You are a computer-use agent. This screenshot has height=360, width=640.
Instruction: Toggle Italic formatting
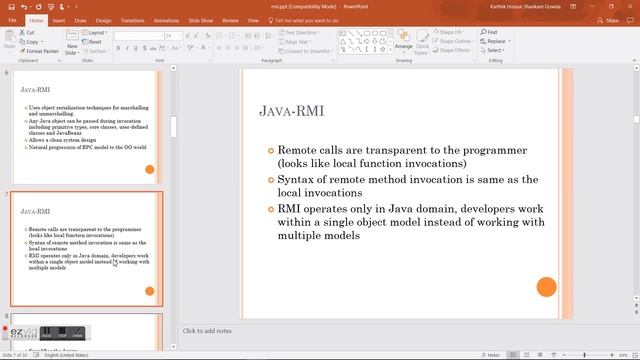[127, 48]
